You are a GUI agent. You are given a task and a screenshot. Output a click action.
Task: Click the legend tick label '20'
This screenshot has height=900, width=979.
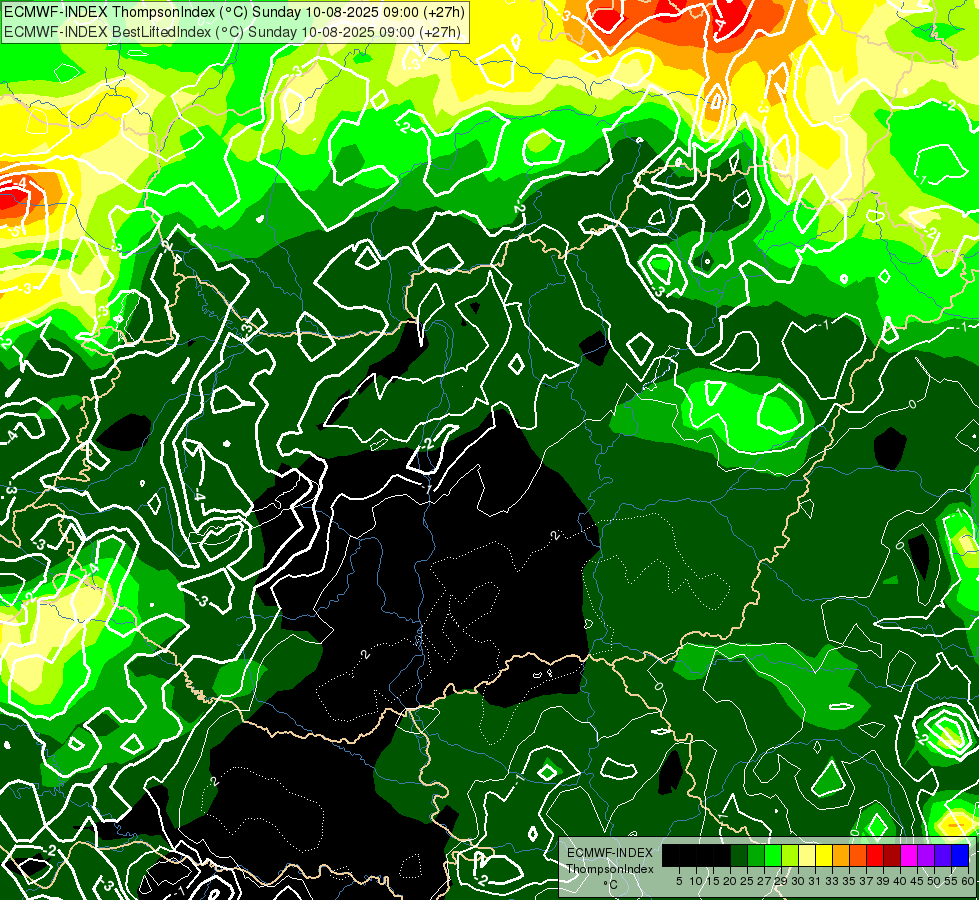coord(731,881)
